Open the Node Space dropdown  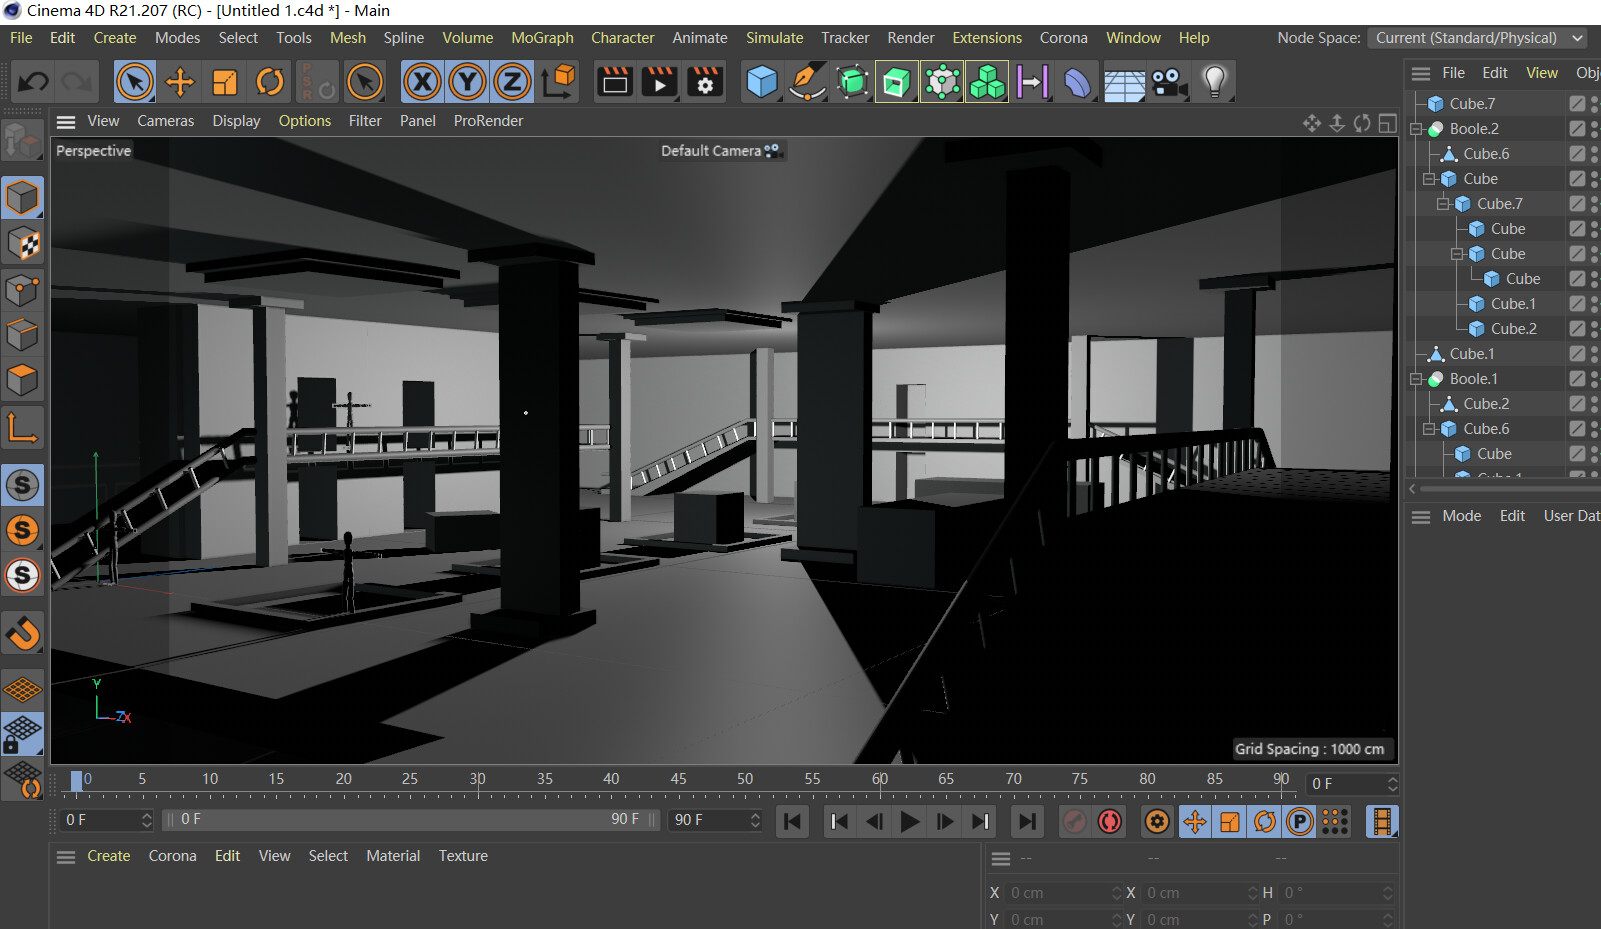tap(1479, 38)
